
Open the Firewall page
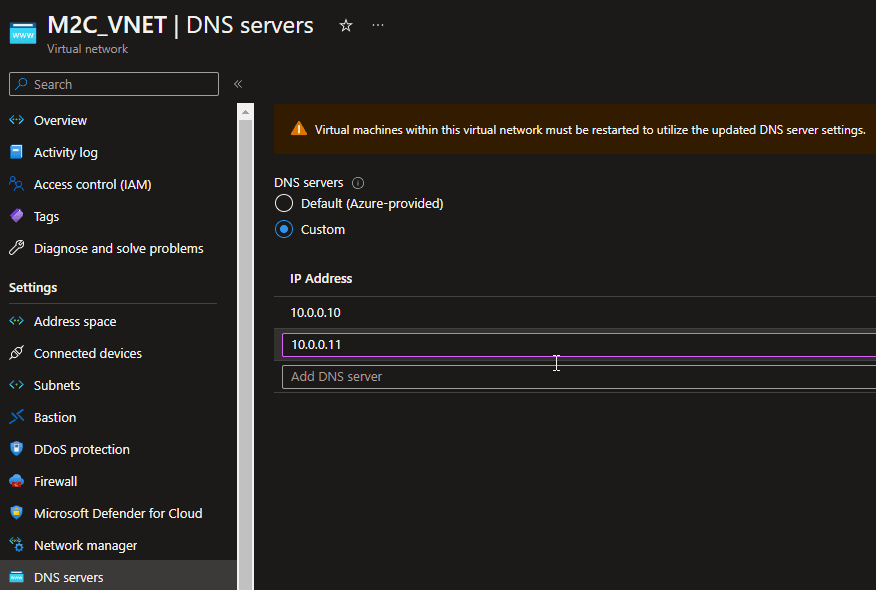[x=55, y=481]
